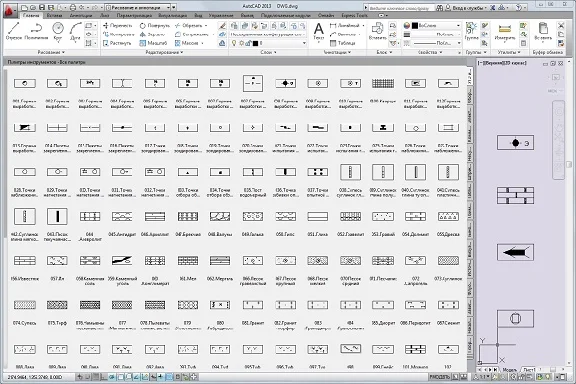Switch to the Модель layout tab

(510, 370)
